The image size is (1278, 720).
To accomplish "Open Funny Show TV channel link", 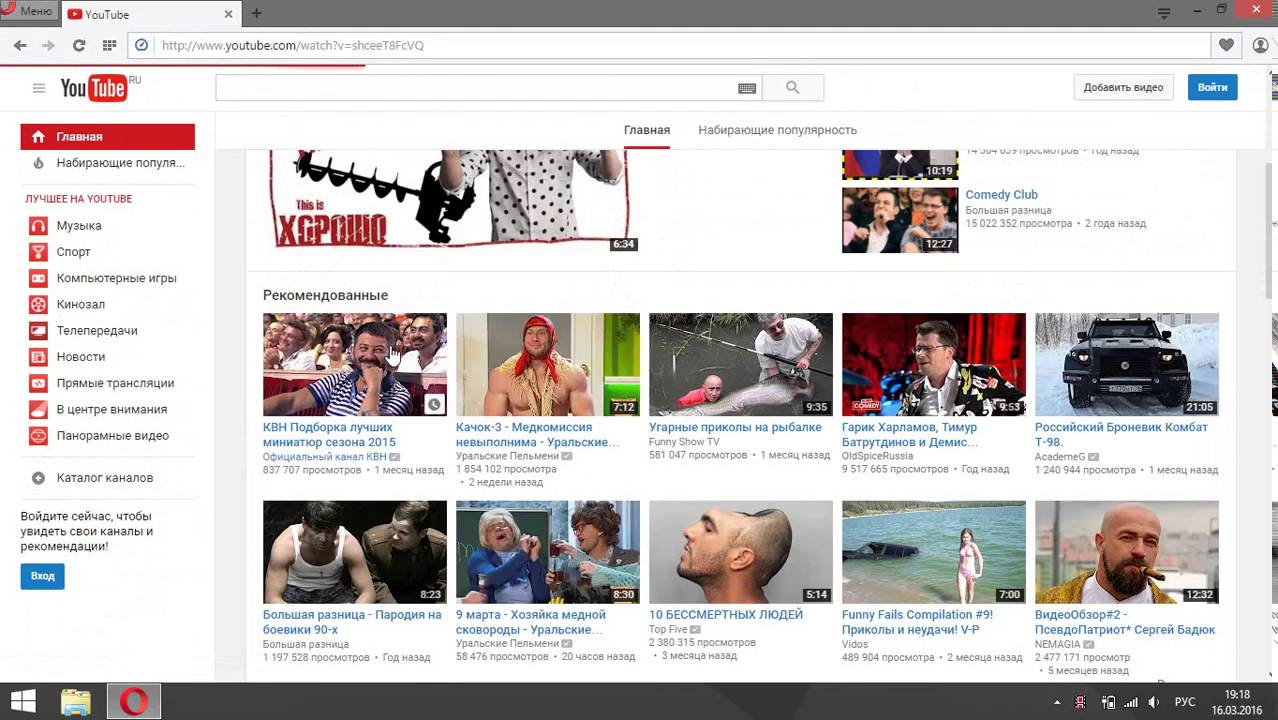I will pos(684,442).
